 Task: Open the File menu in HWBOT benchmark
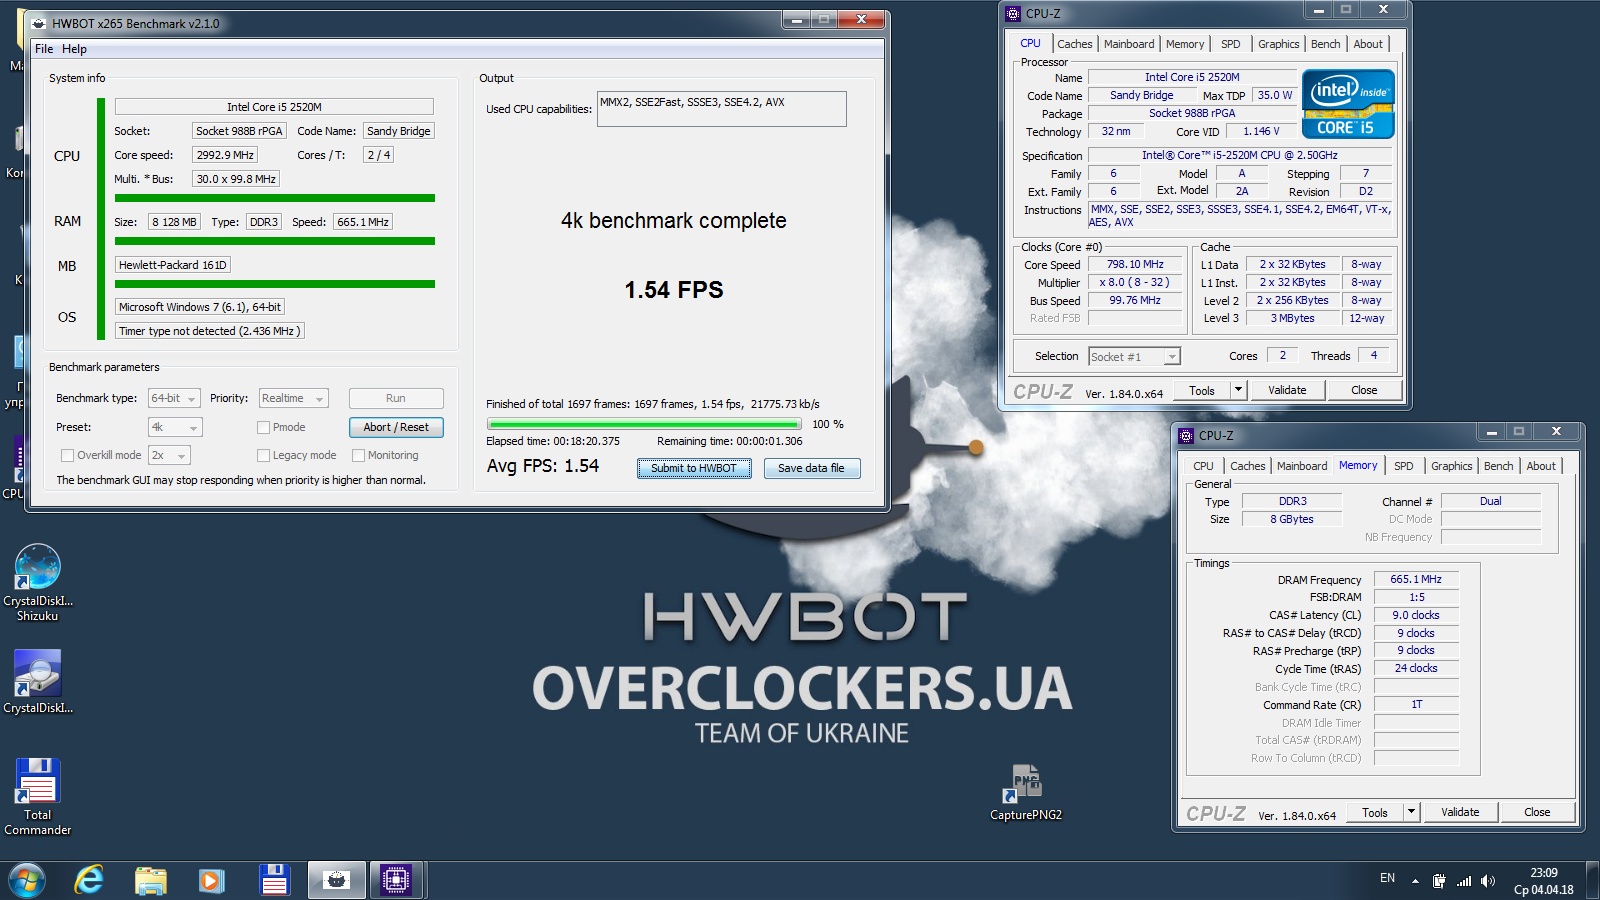click(x=44, y=48)
